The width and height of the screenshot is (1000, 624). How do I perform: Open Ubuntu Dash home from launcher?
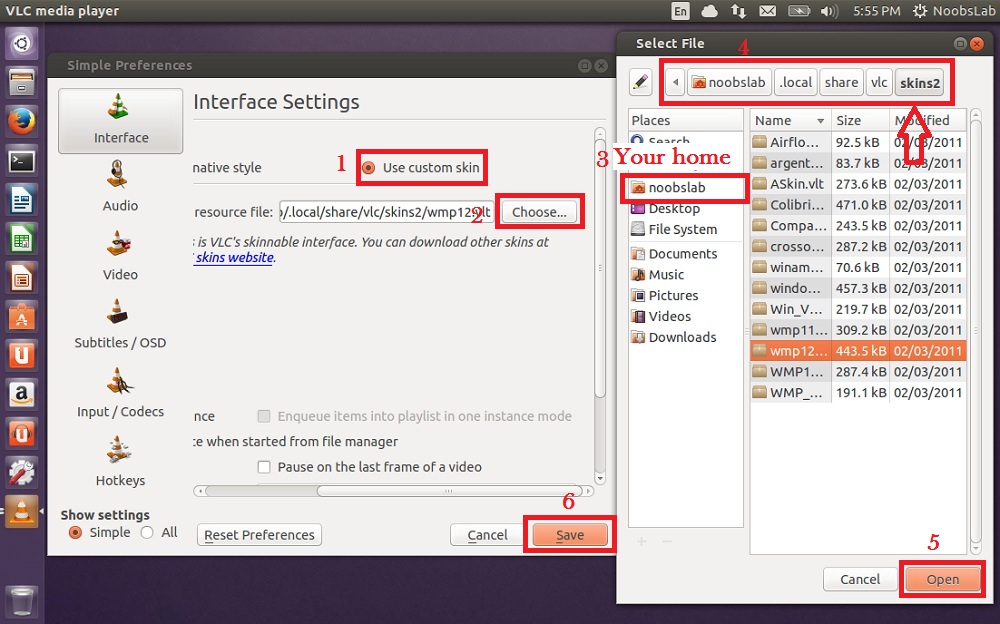pyautogui.click(x=22, y=43)
